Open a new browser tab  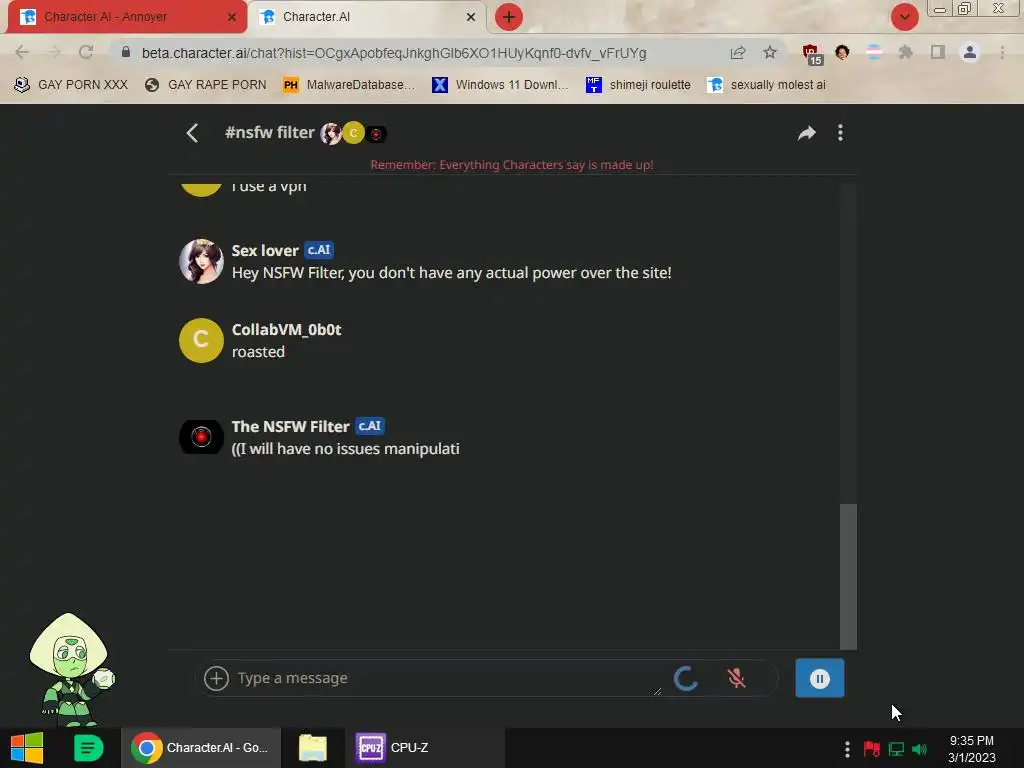click(509, 17)
